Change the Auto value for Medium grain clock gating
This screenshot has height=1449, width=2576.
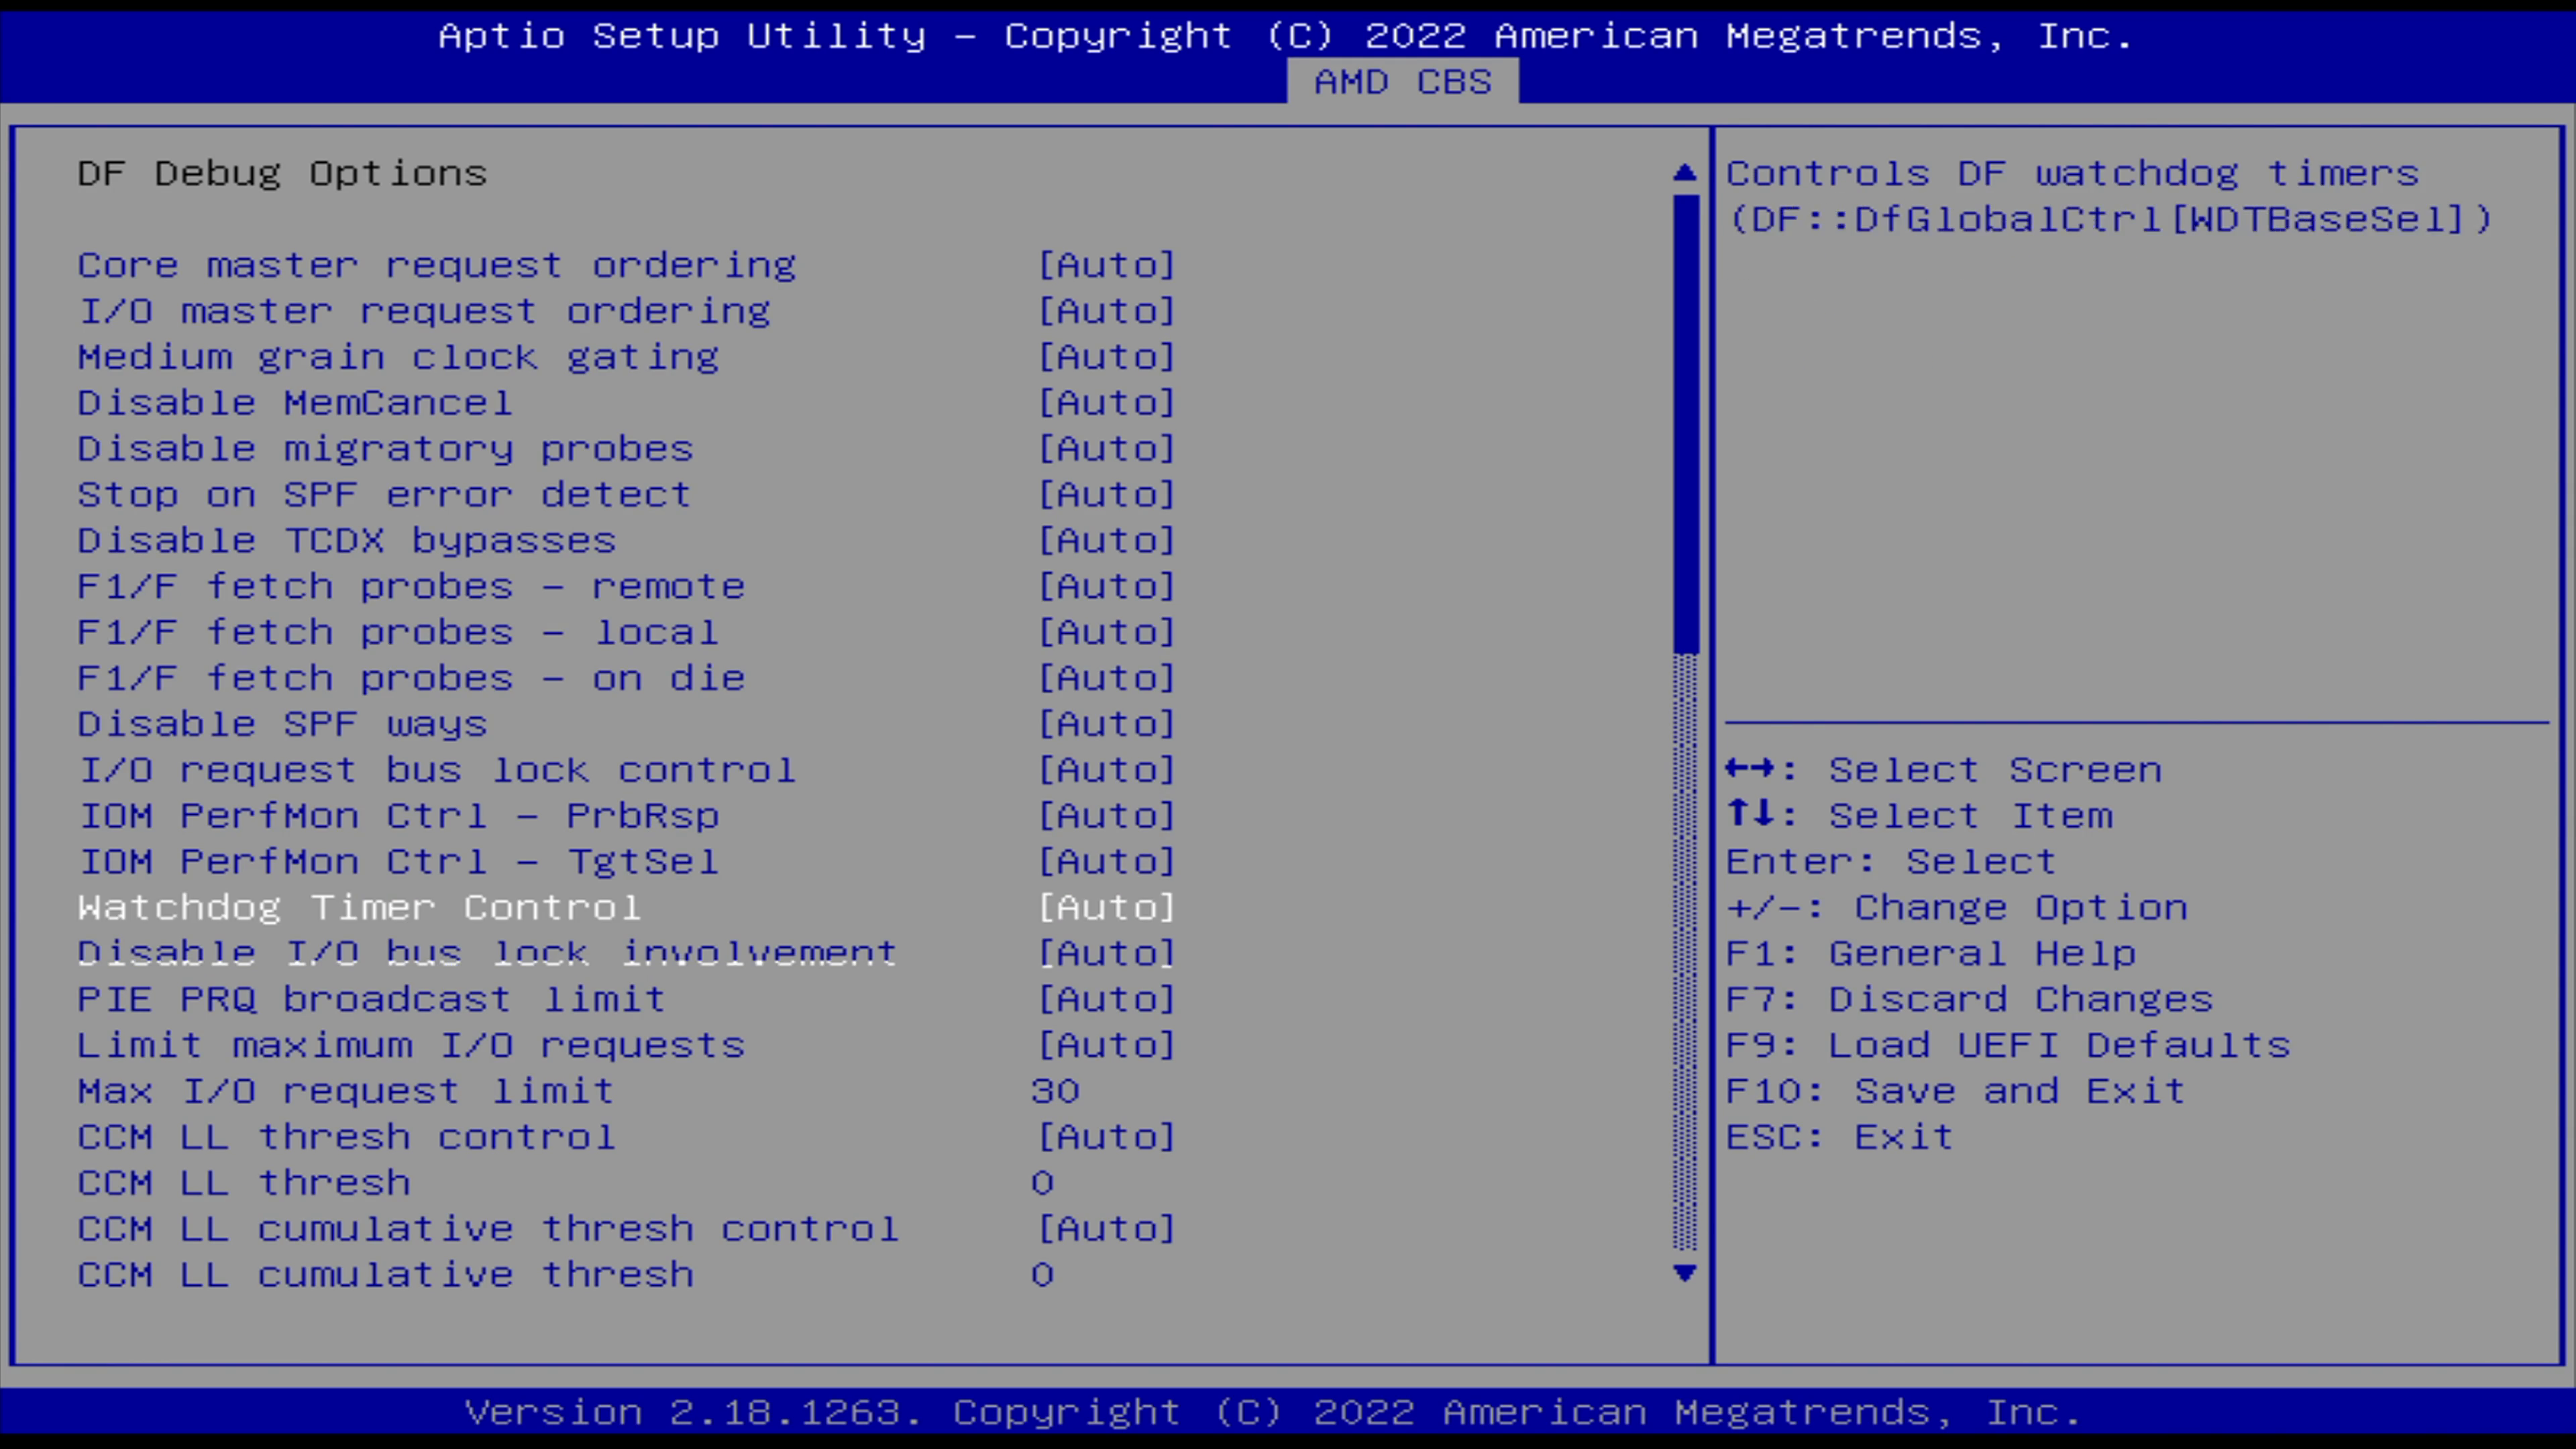[1106, 357]
